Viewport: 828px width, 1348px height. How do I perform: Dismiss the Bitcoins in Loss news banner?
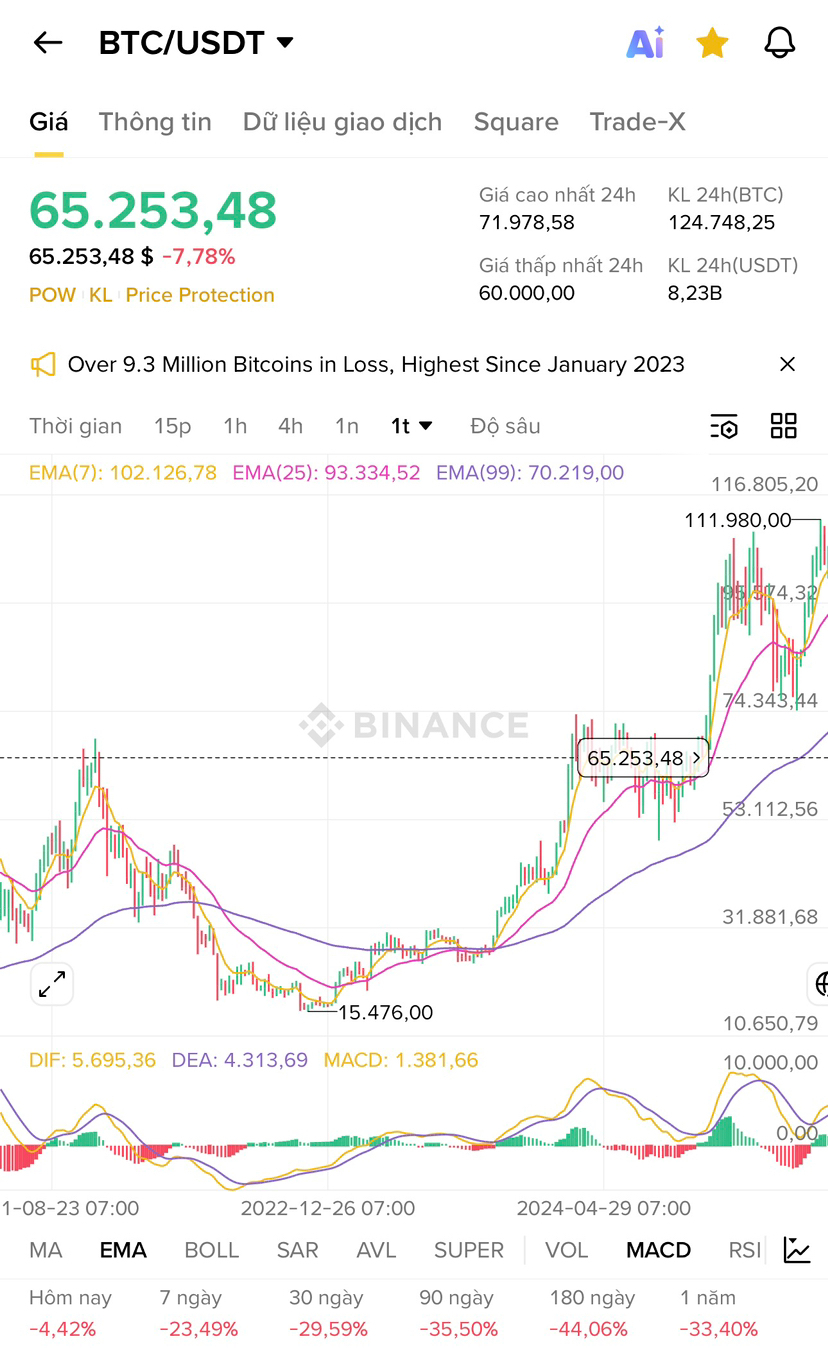pos(787,364)
